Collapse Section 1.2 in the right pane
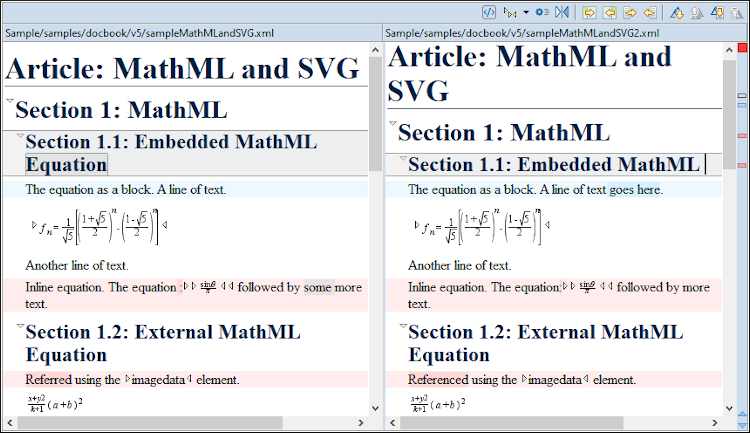The width and height of the screenshot is (750, 433). (x=401, y=327)
